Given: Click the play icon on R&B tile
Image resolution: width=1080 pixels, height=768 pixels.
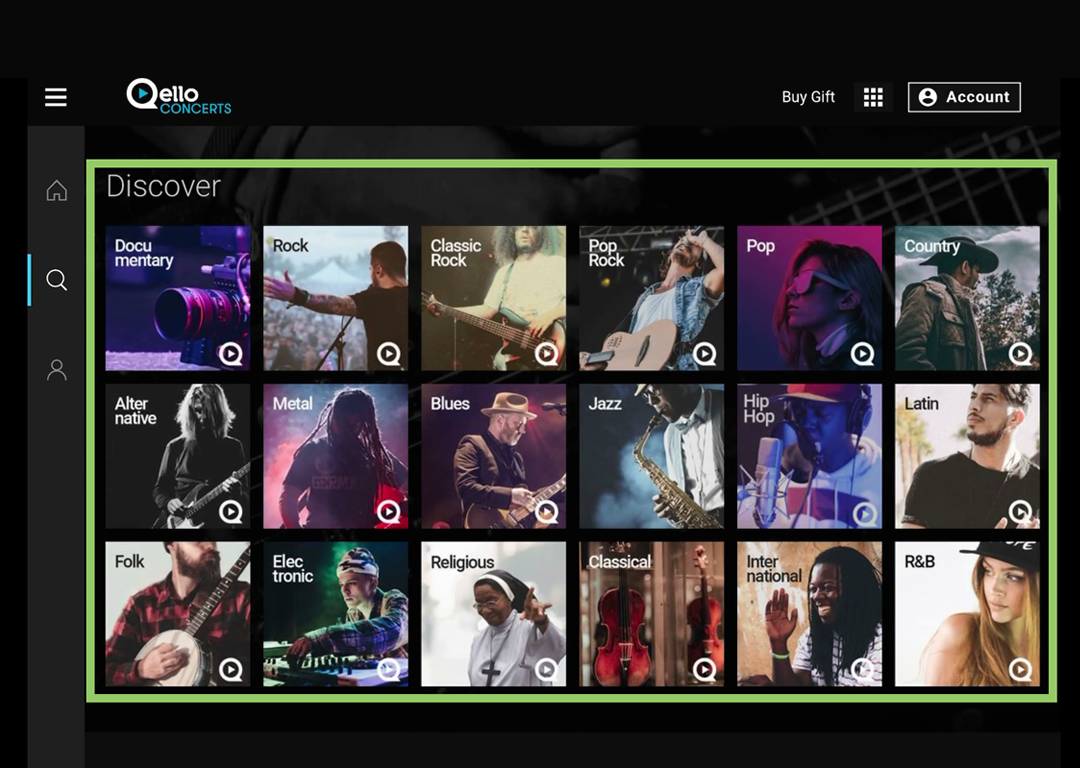Looking at the screenshot, I should 1020,670.
